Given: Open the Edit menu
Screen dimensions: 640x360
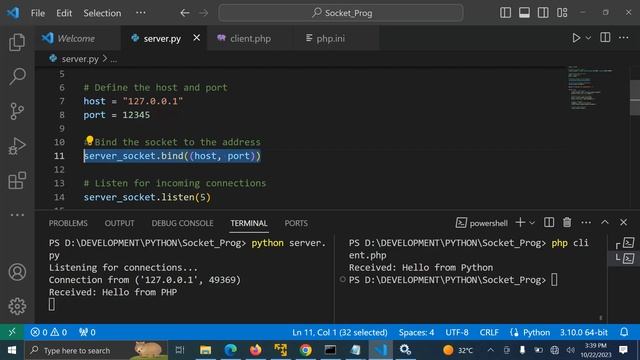Looking at the screenshot, I should [x=64, y=13].
